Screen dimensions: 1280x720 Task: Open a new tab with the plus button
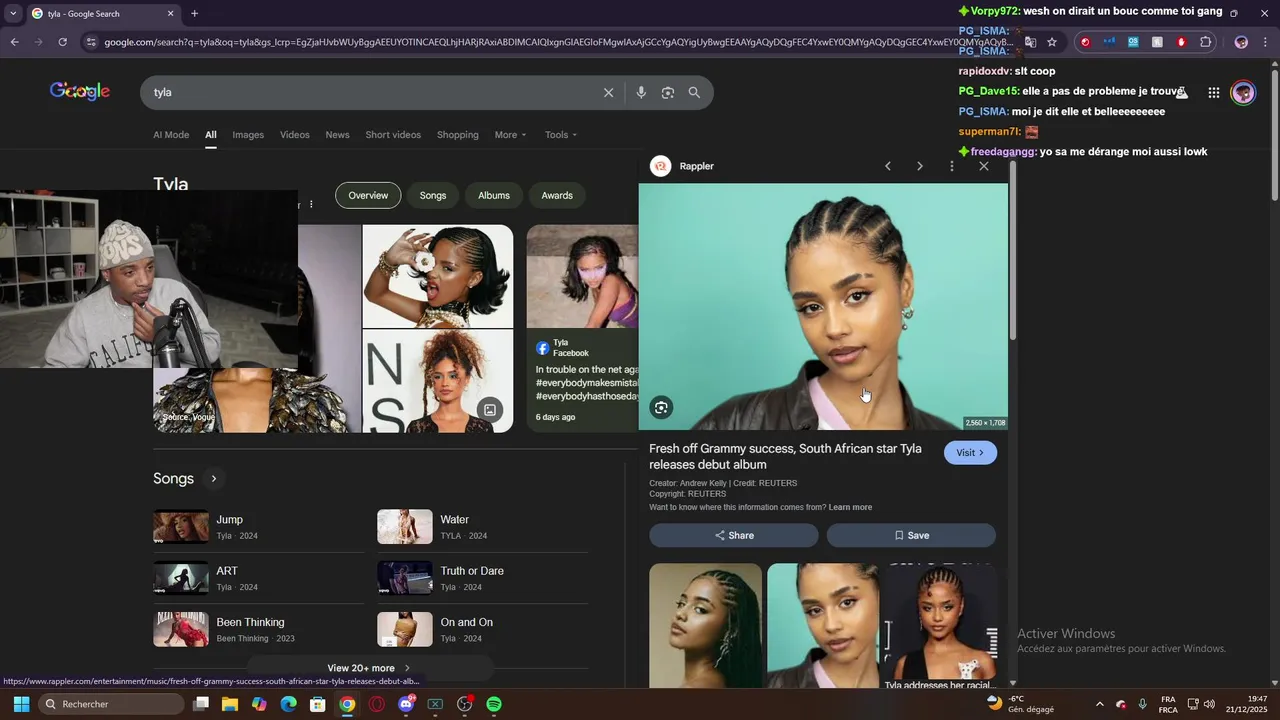pyautogui.click(x=194, y=13)
